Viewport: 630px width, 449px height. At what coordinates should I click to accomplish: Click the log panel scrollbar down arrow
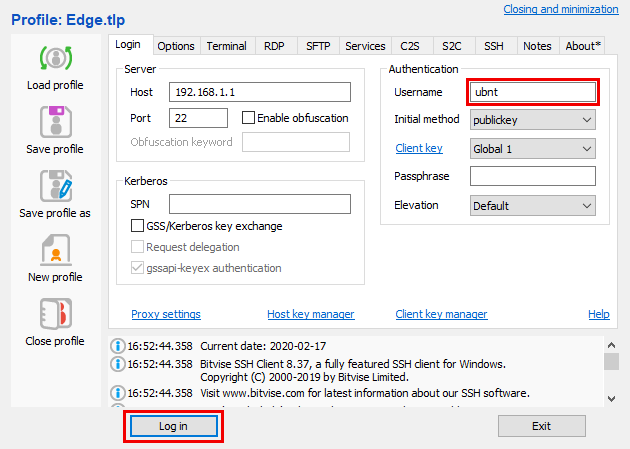[610, 398]
